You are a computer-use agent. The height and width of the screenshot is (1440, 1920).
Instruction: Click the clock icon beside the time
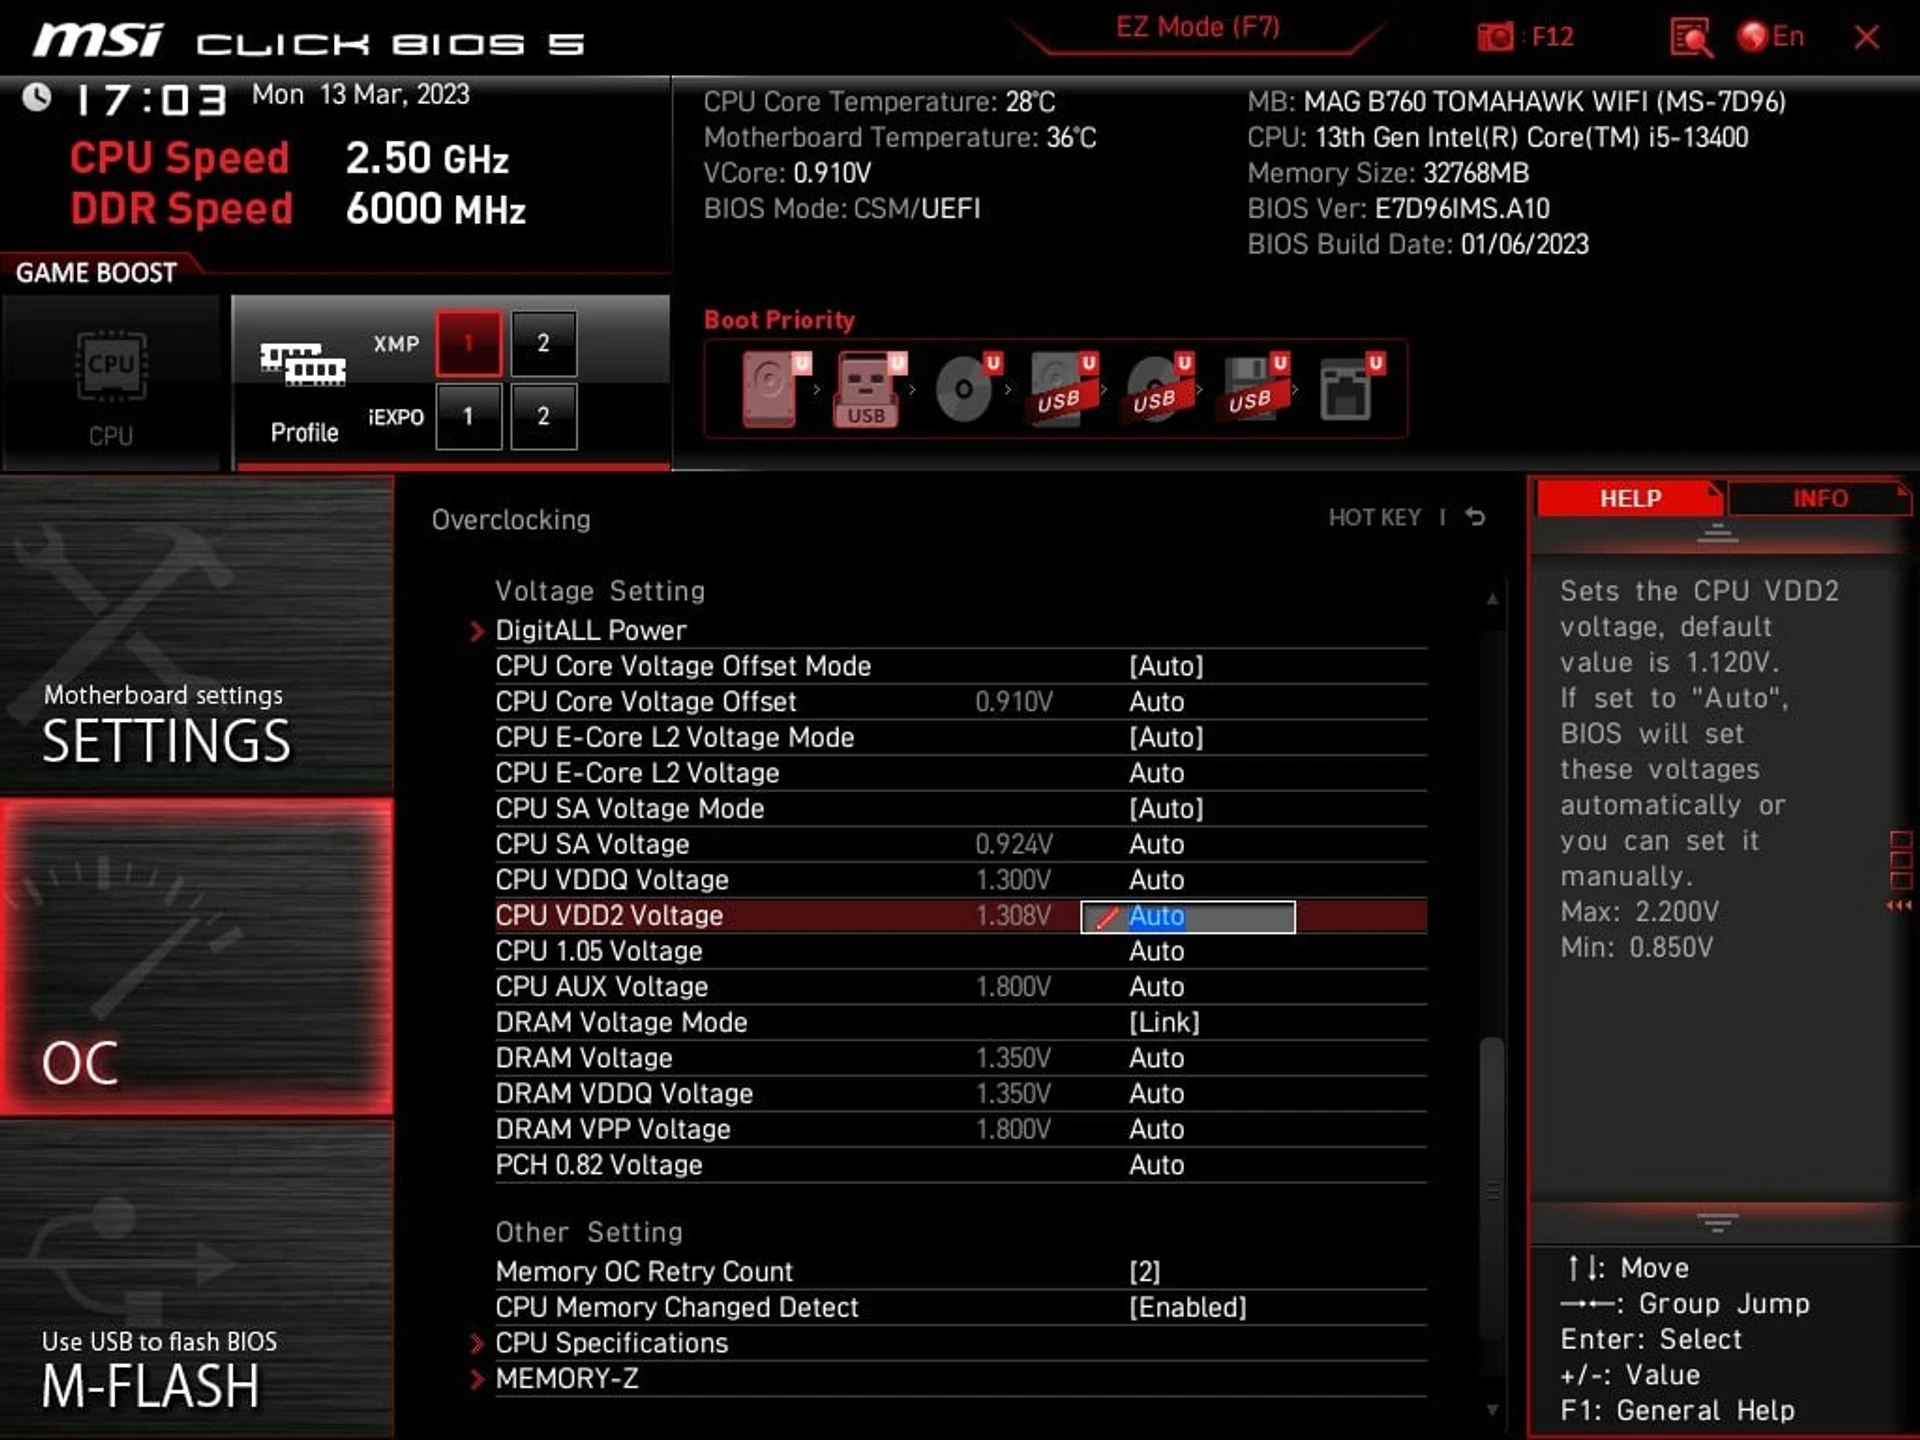coord(37,97)
